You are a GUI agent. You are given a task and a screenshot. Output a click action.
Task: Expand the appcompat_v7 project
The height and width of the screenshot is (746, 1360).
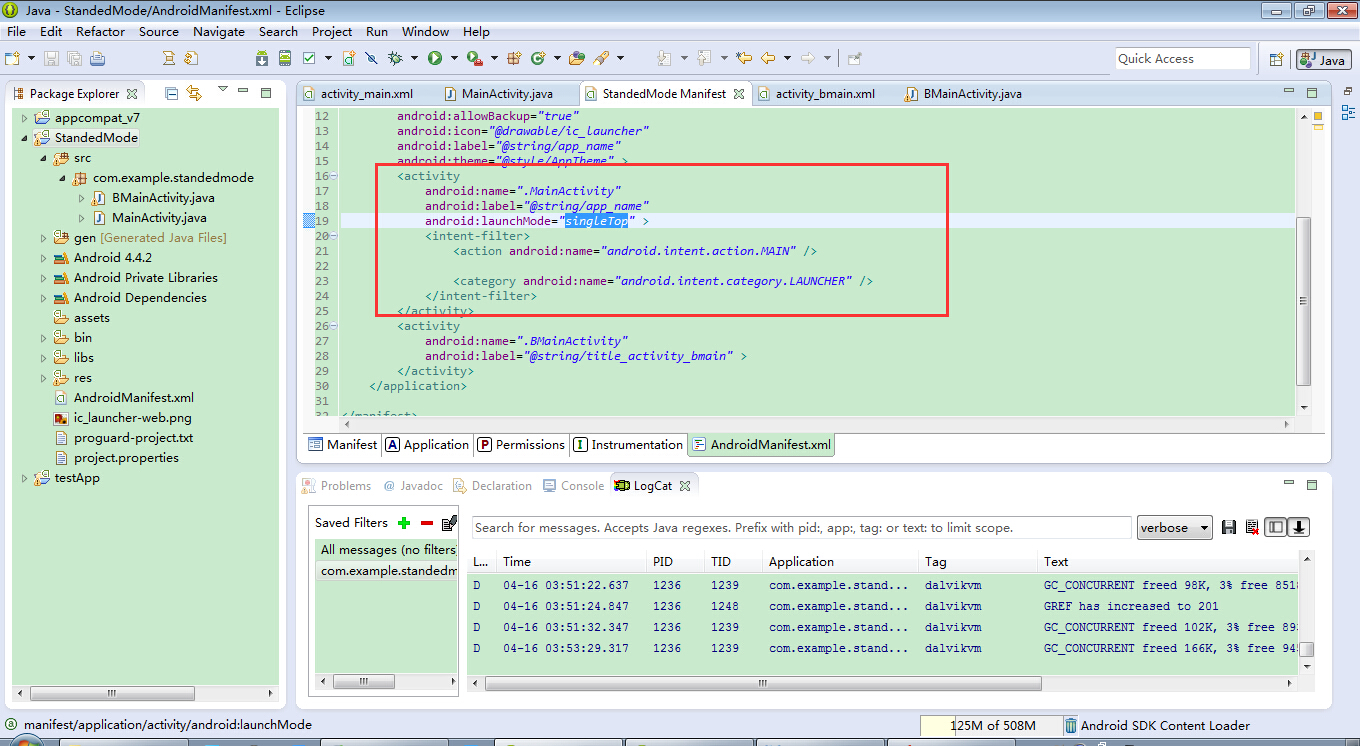click(x=24, y=118)
